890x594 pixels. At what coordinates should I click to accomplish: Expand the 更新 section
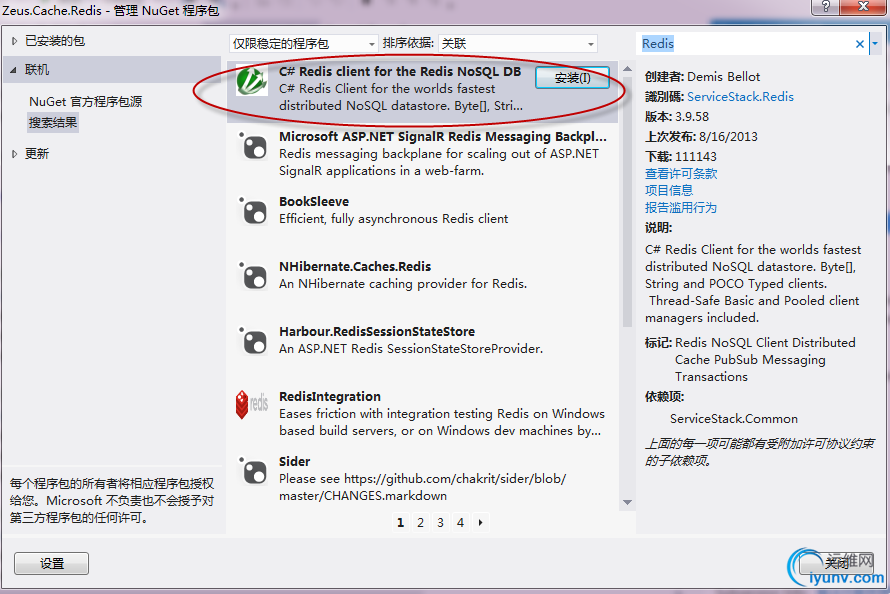coord(15,154)
